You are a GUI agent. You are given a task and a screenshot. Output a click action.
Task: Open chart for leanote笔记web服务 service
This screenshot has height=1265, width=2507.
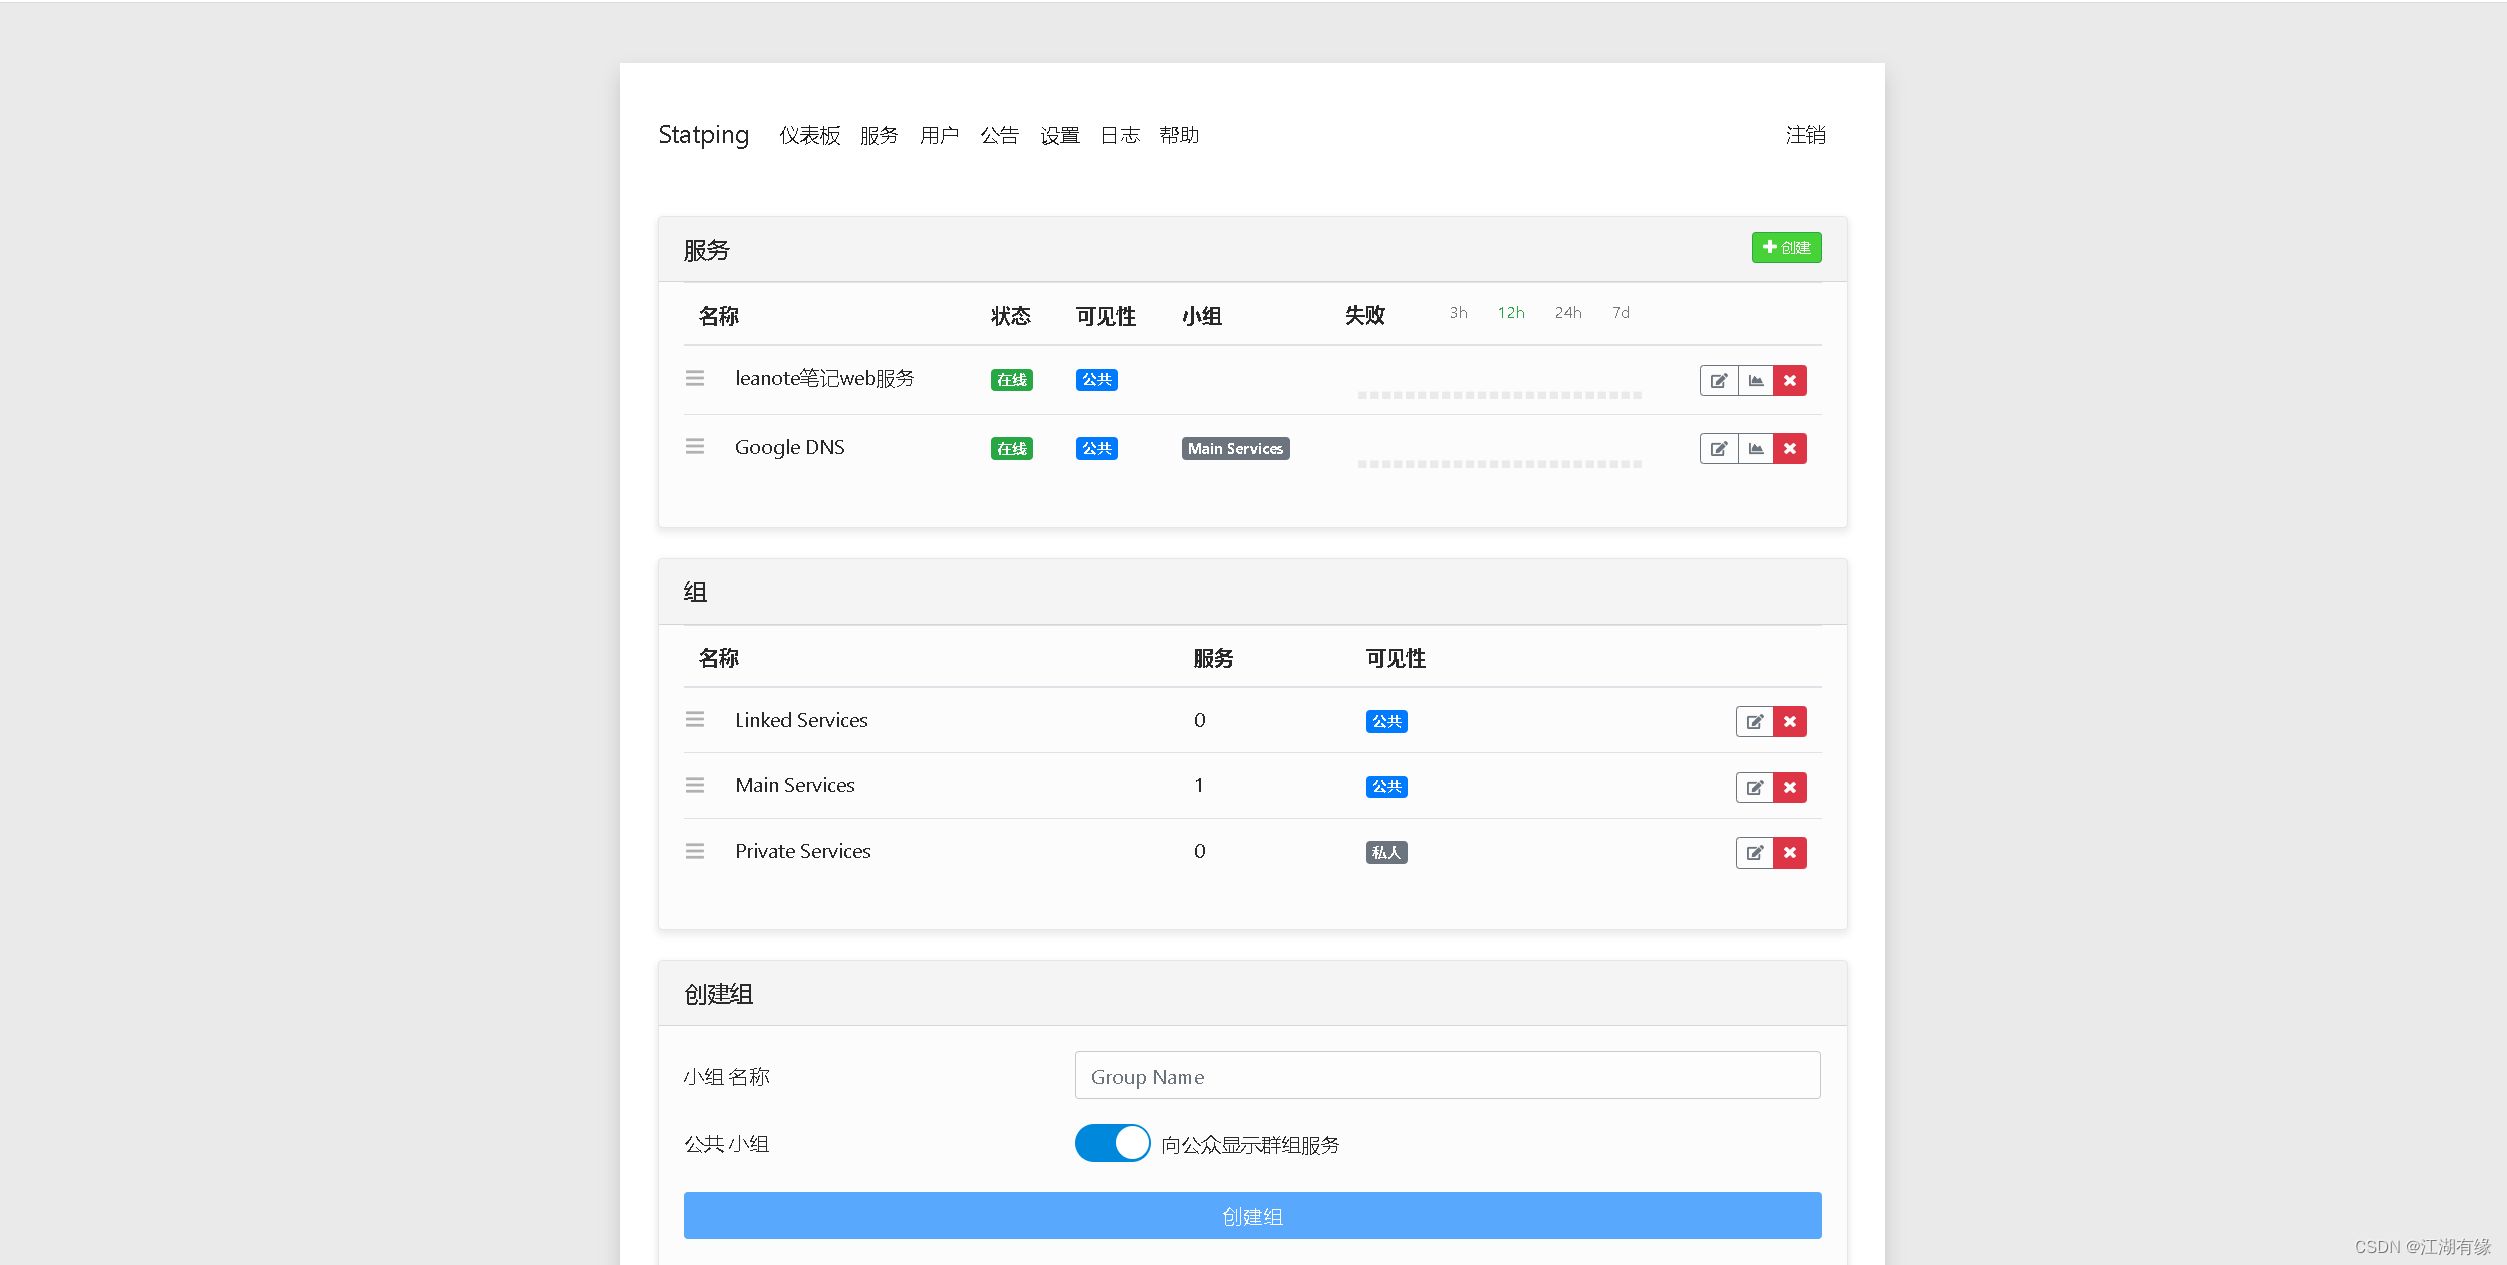click(x=1755, y=381)
